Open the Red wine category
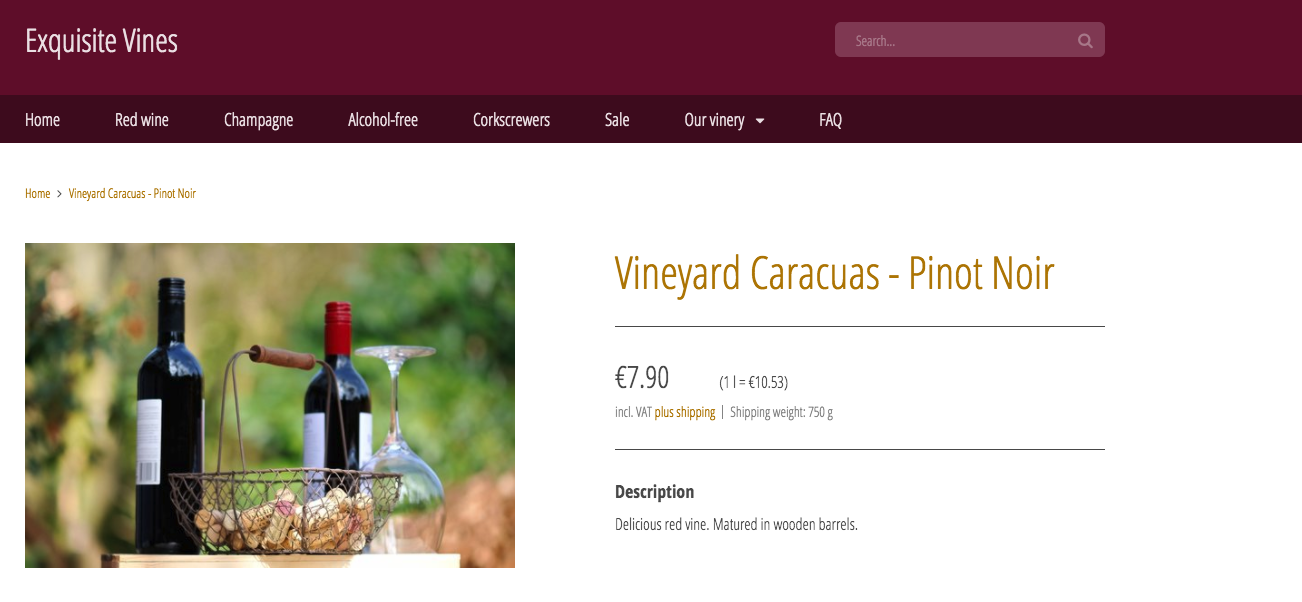 (142, 120)
